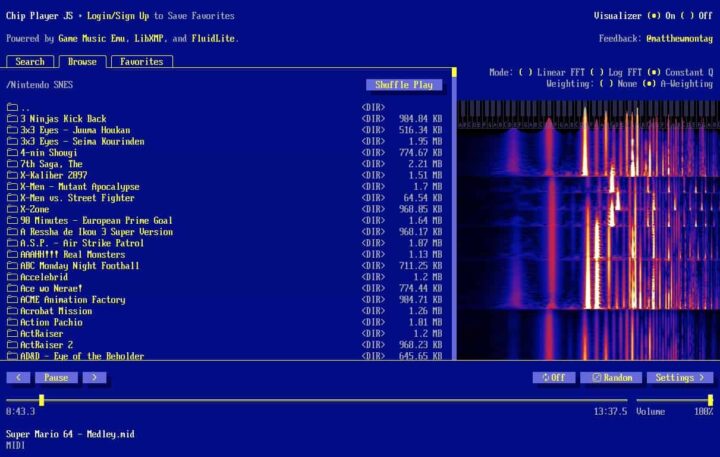The width and height of the screenshot is (720, 457).
Task: Toggle the repeat Off button
Action: (x=553, y=378)
